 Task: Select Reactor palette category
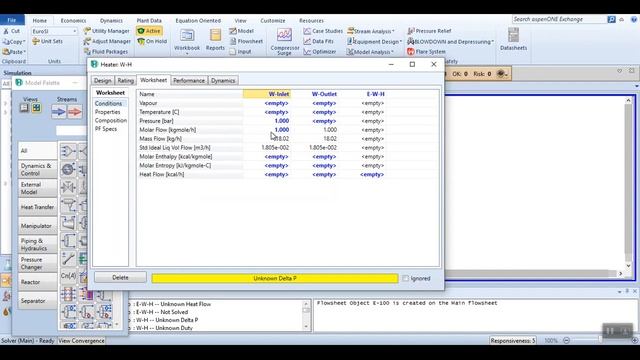(37, 282)
